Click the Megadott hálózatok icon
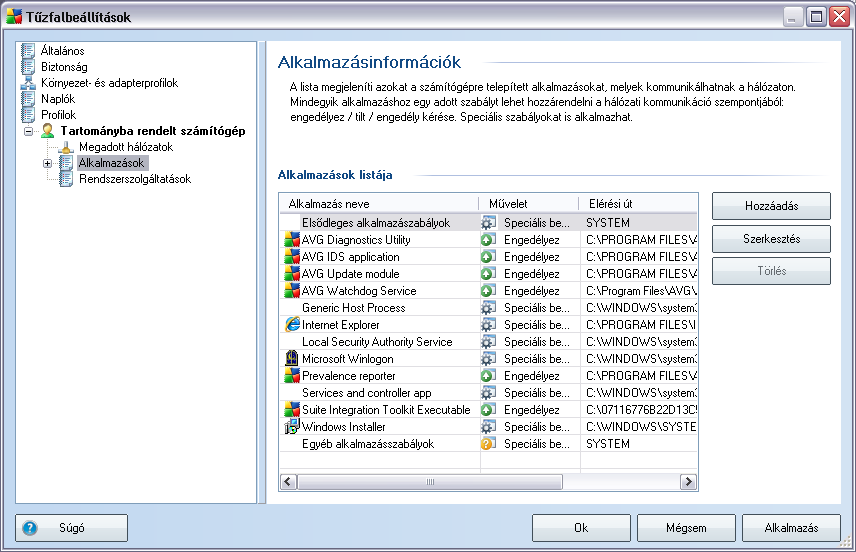 (x=66, y=147)
